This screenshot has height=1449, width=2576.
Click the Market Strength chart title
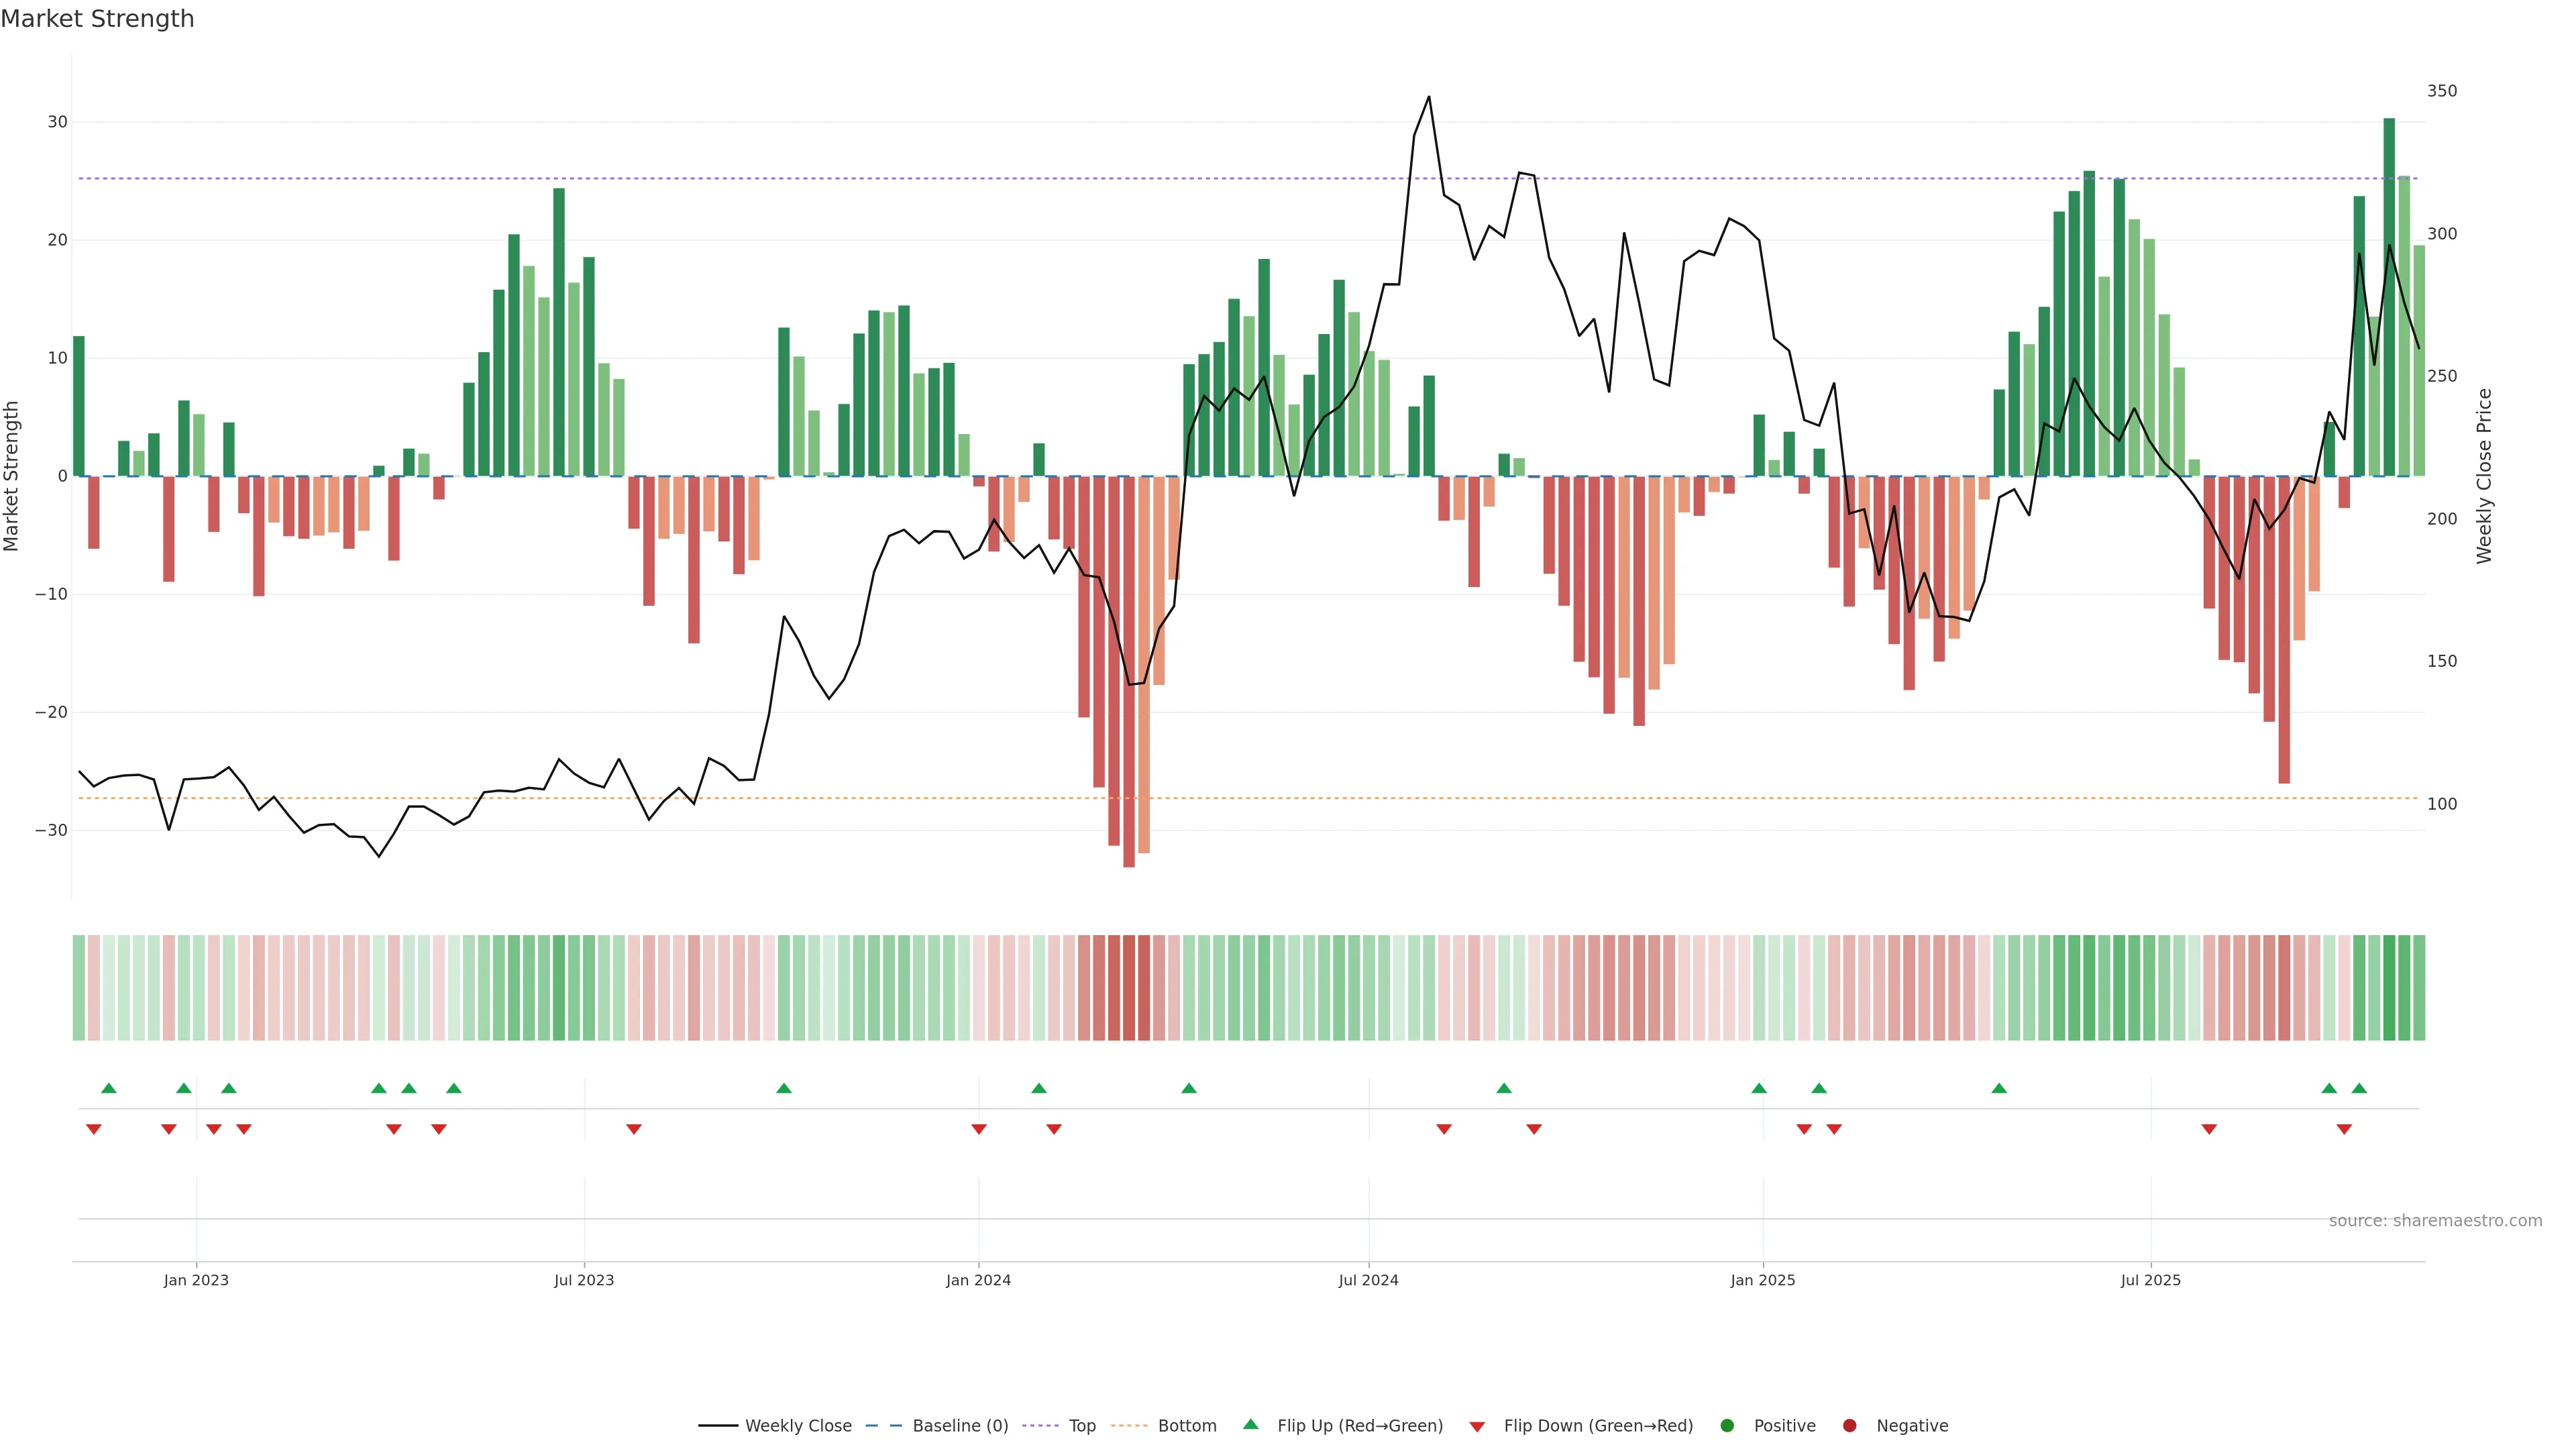[x=97, y=19]
